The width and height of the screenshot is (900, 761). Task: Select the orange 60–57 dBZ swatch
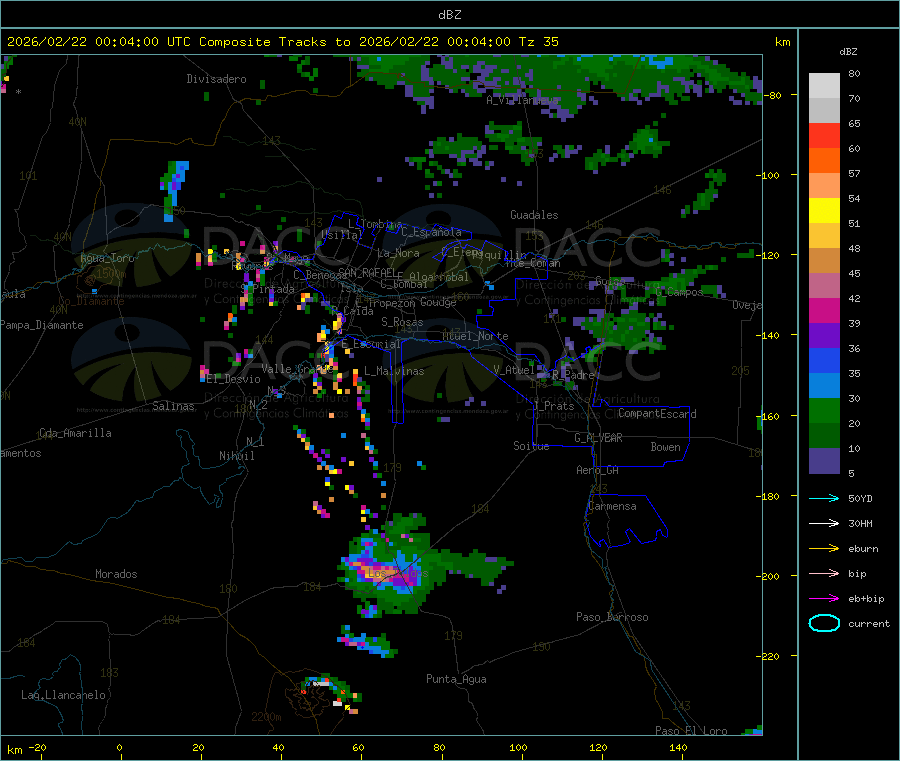(824, 161)
